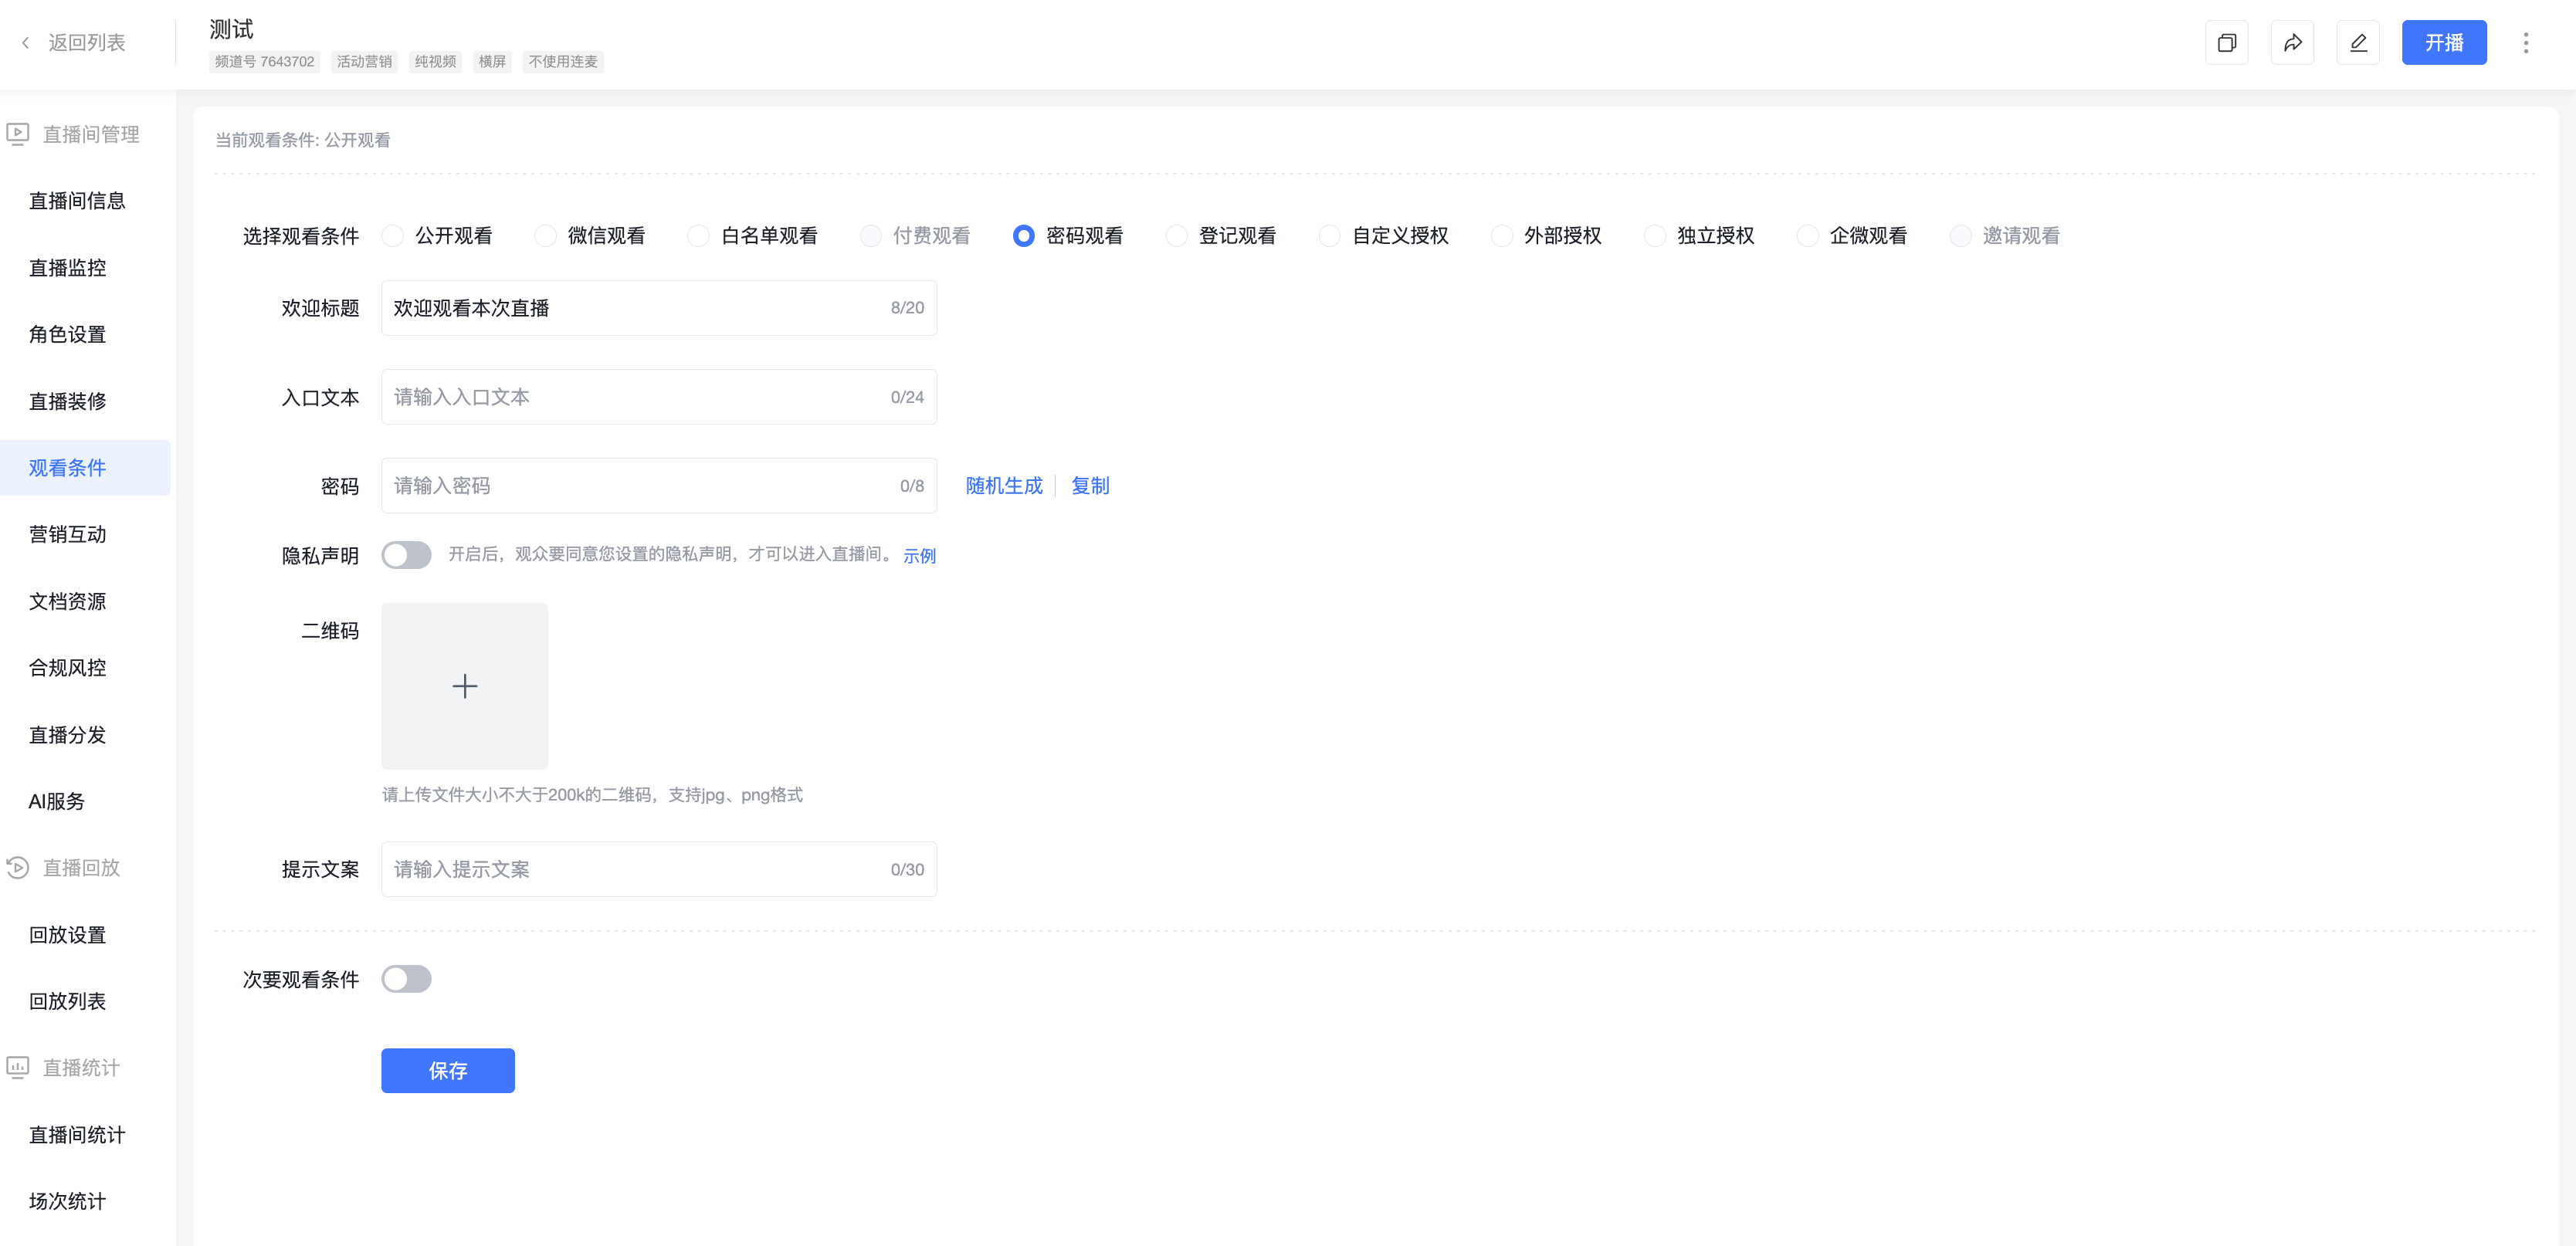
Task: Open 回放列表 in the sidebar
Action: point(67,1001)
